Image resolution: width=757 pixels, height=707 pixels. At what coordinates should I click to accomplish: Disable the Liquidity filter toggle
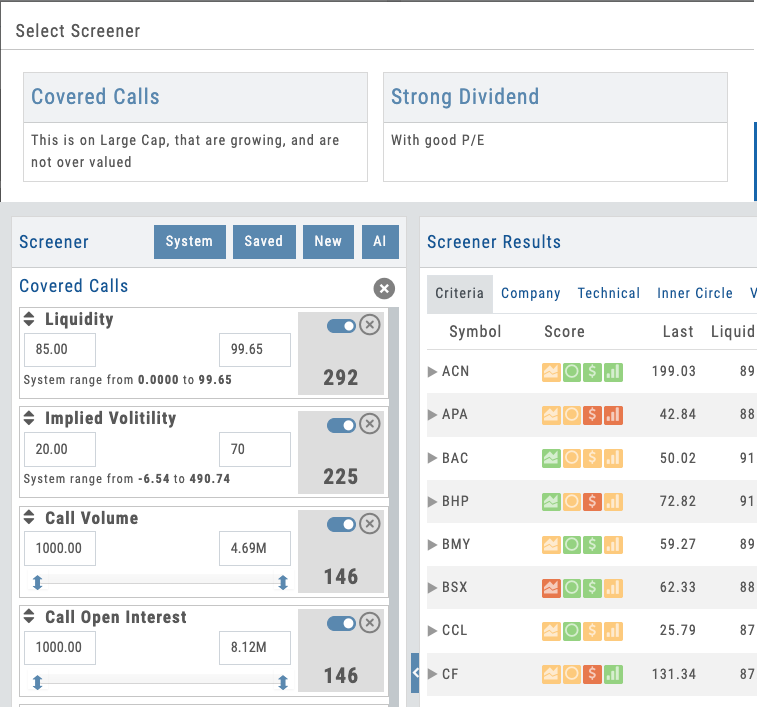341,325
